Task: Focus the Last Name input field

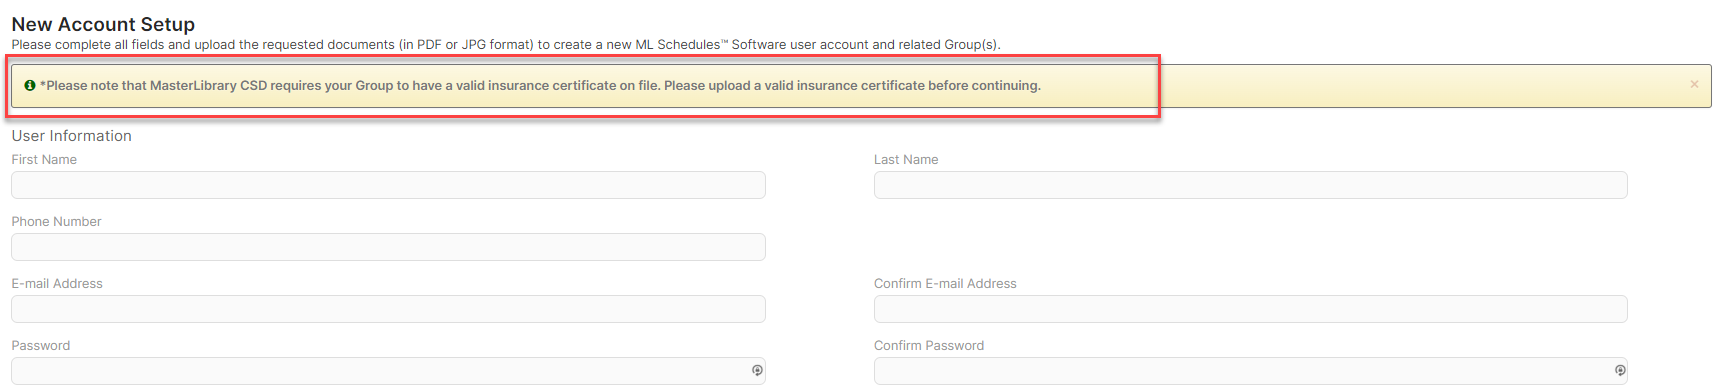Action: tap(1251, 185)
